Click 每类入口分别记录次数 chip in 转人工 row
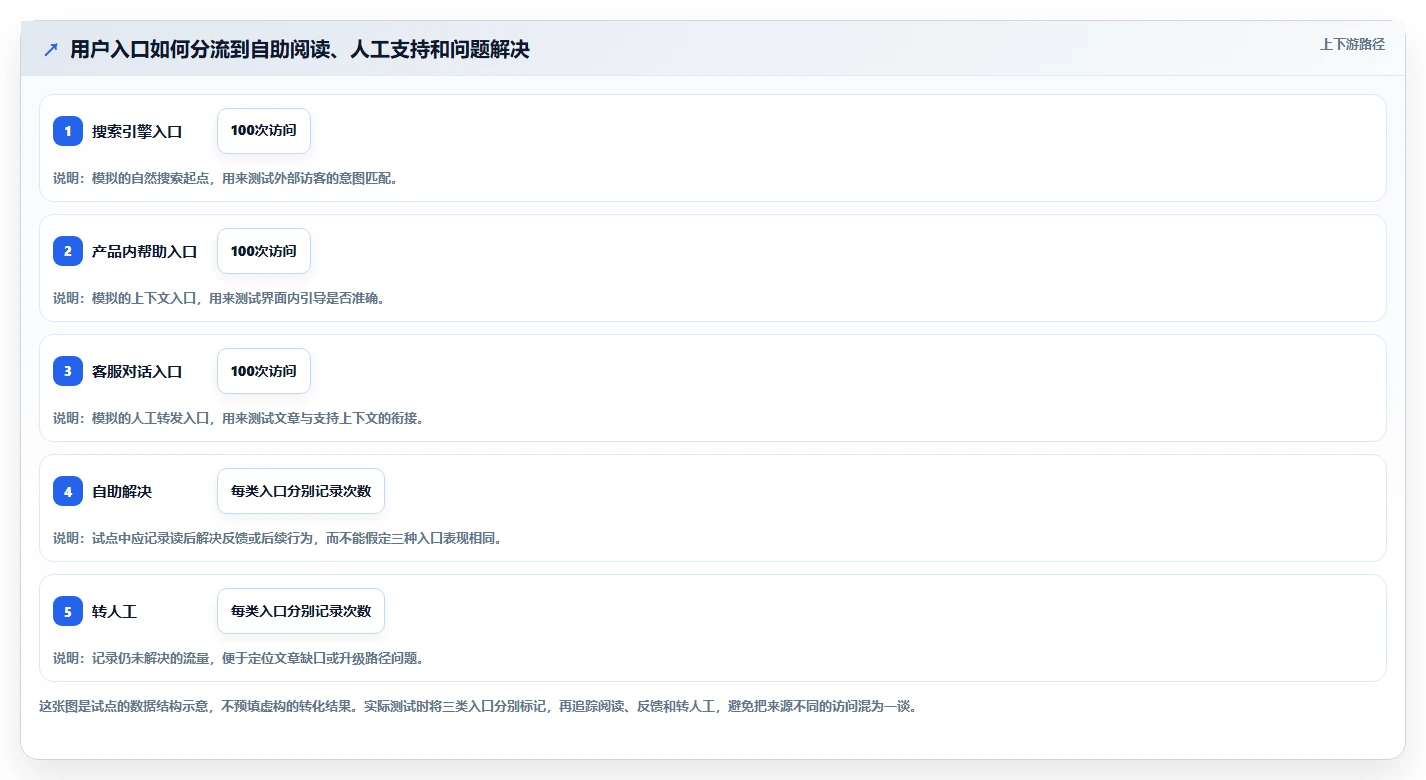The image size is (1426, 780). click(301, 611)
